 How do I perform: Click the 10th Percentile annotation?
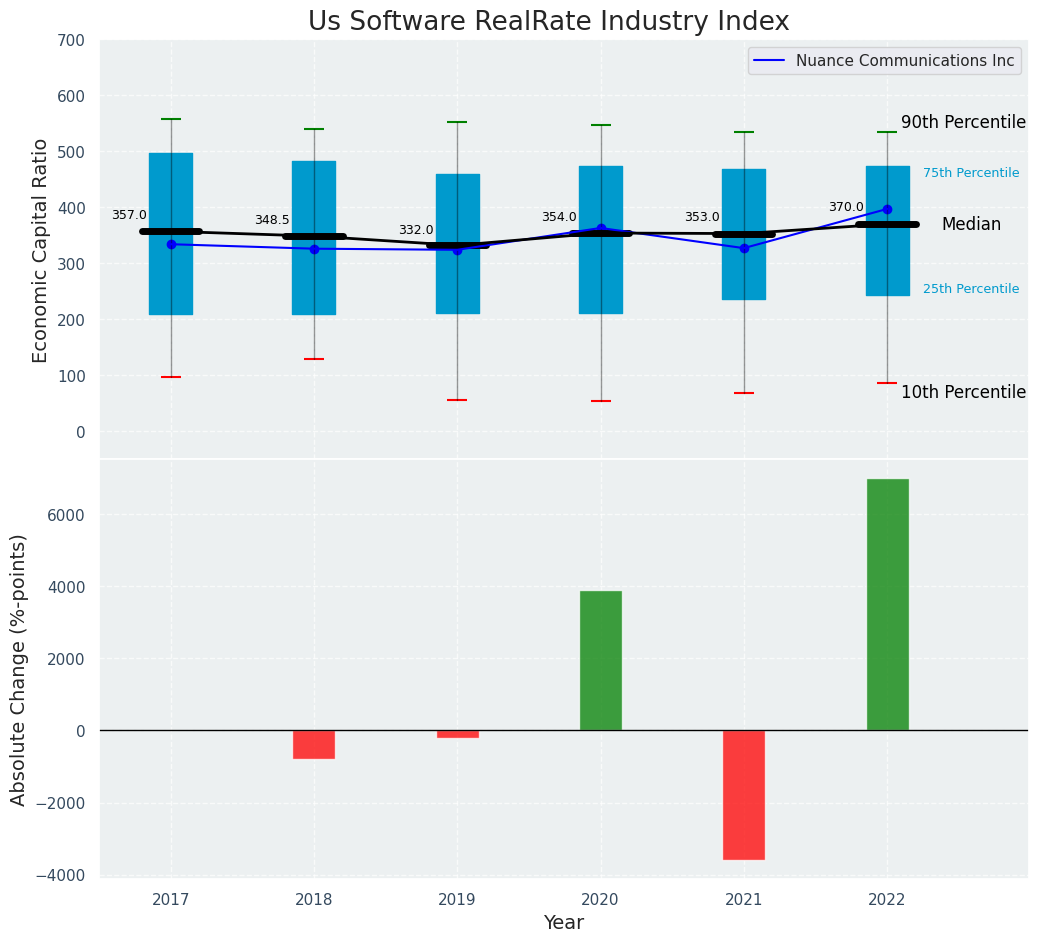pos(963,392)
